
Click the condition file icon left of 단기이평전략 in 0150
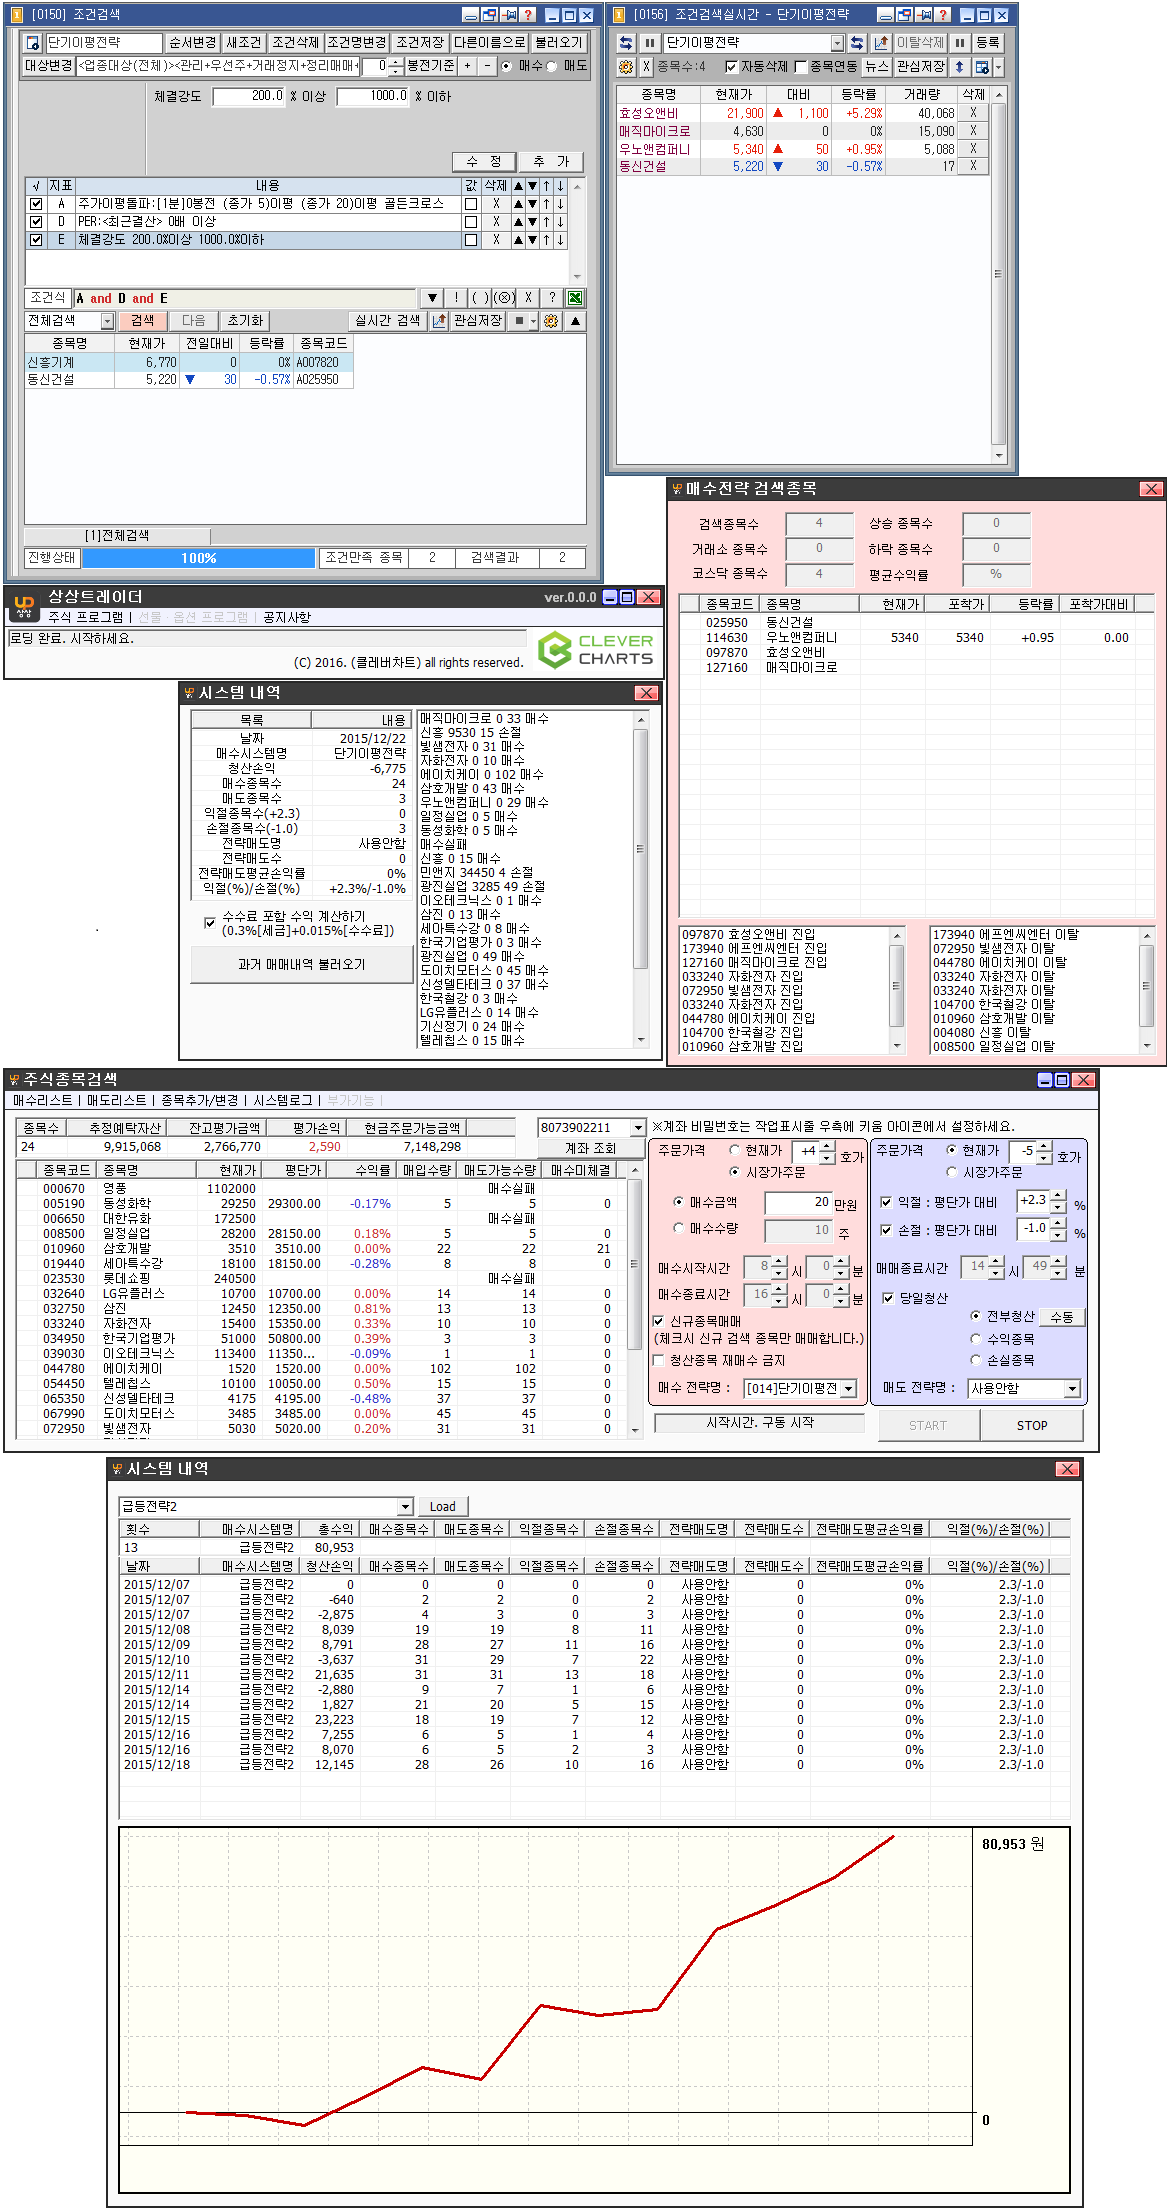pyautogui.click(x=33, y=43)
